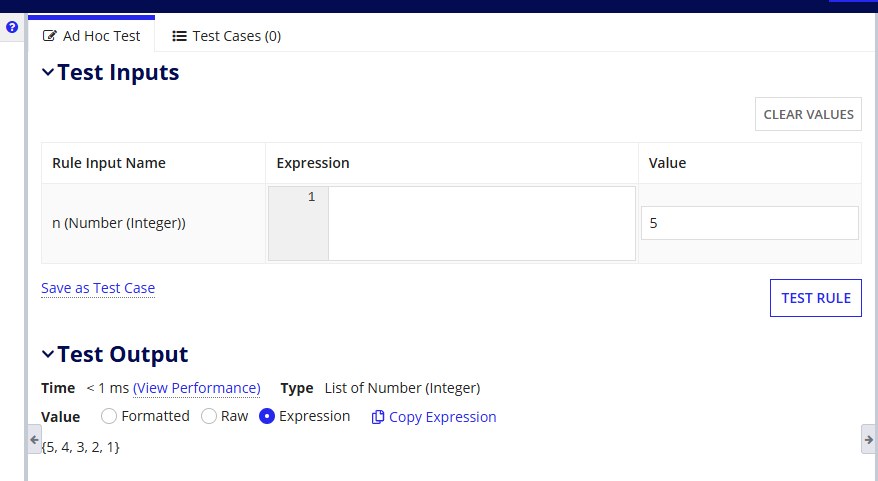This screenshot has width=878, height=481.
Task: Click the blue help question mark icon
Action: [x=12, y=27]
